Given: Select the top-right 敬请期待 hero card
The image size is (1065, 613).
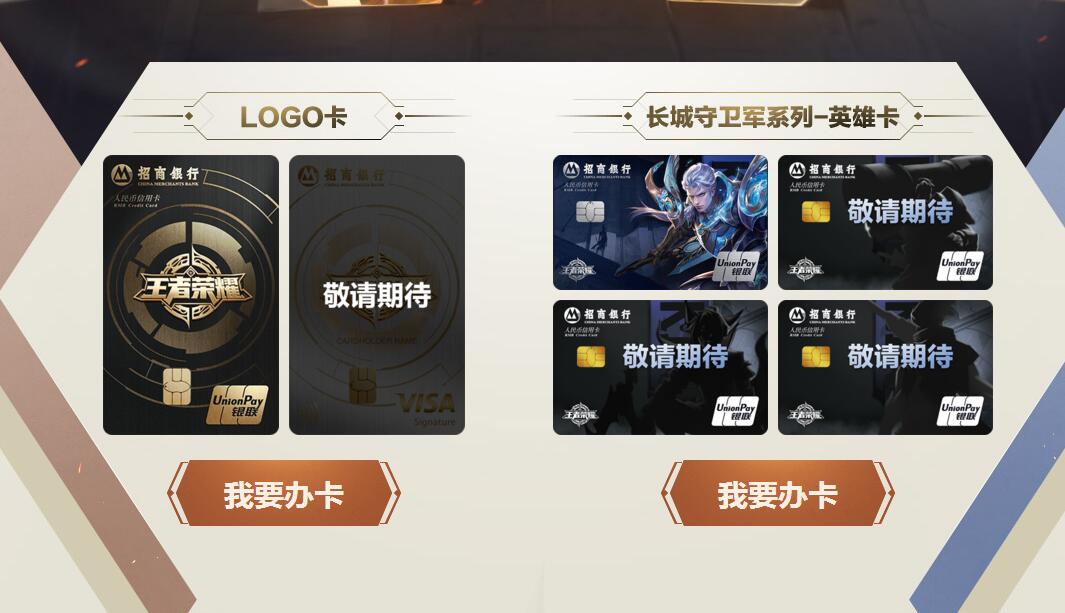Looking at the screenshot, I should (885, 222).
